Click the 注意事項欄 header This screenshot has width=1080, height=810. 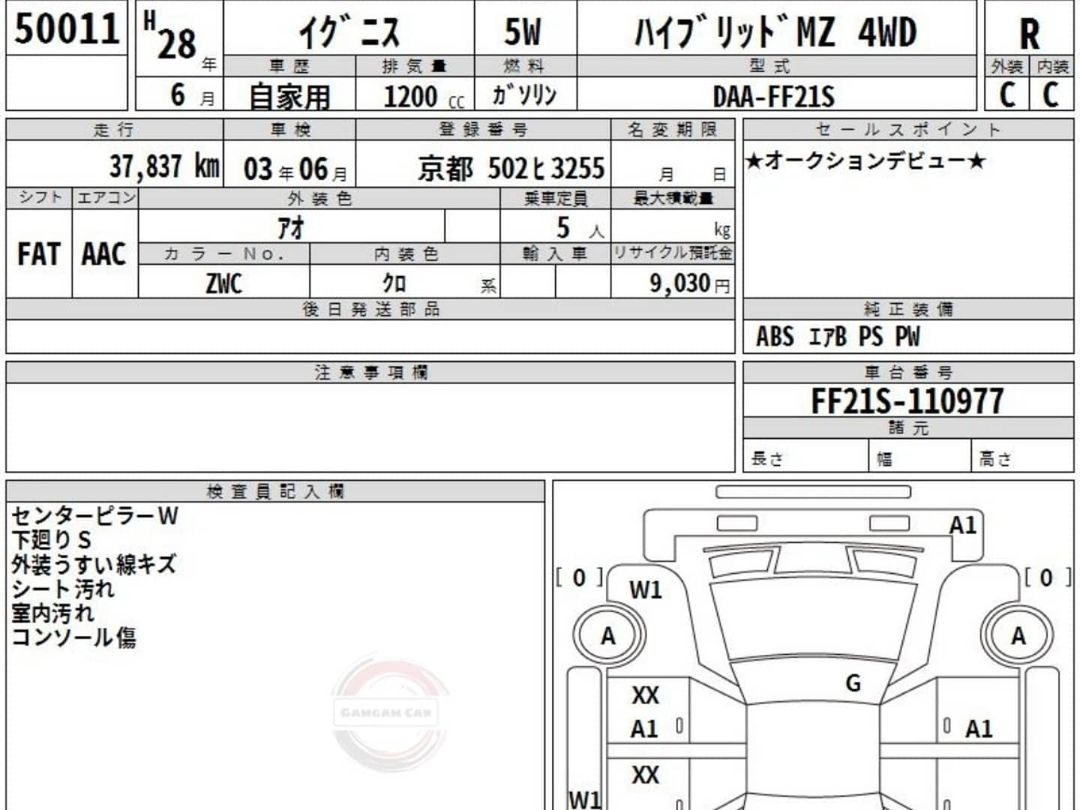tap(371, 373)
